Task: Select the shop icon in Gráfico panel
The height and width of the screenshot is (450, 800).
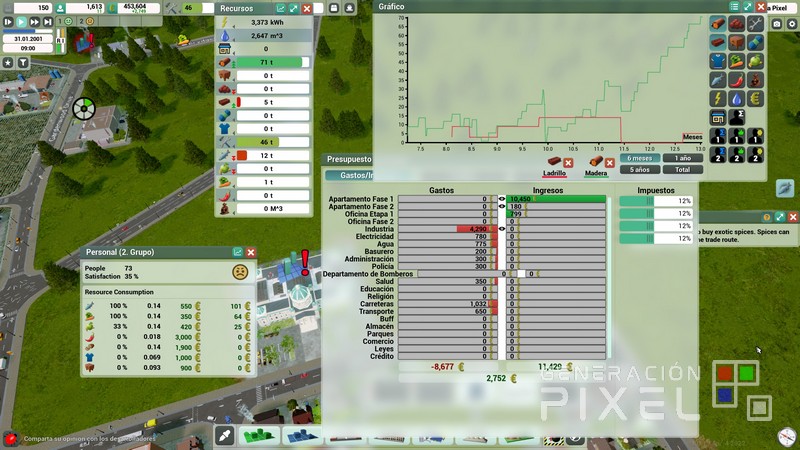Action: [x=718, y=117]
